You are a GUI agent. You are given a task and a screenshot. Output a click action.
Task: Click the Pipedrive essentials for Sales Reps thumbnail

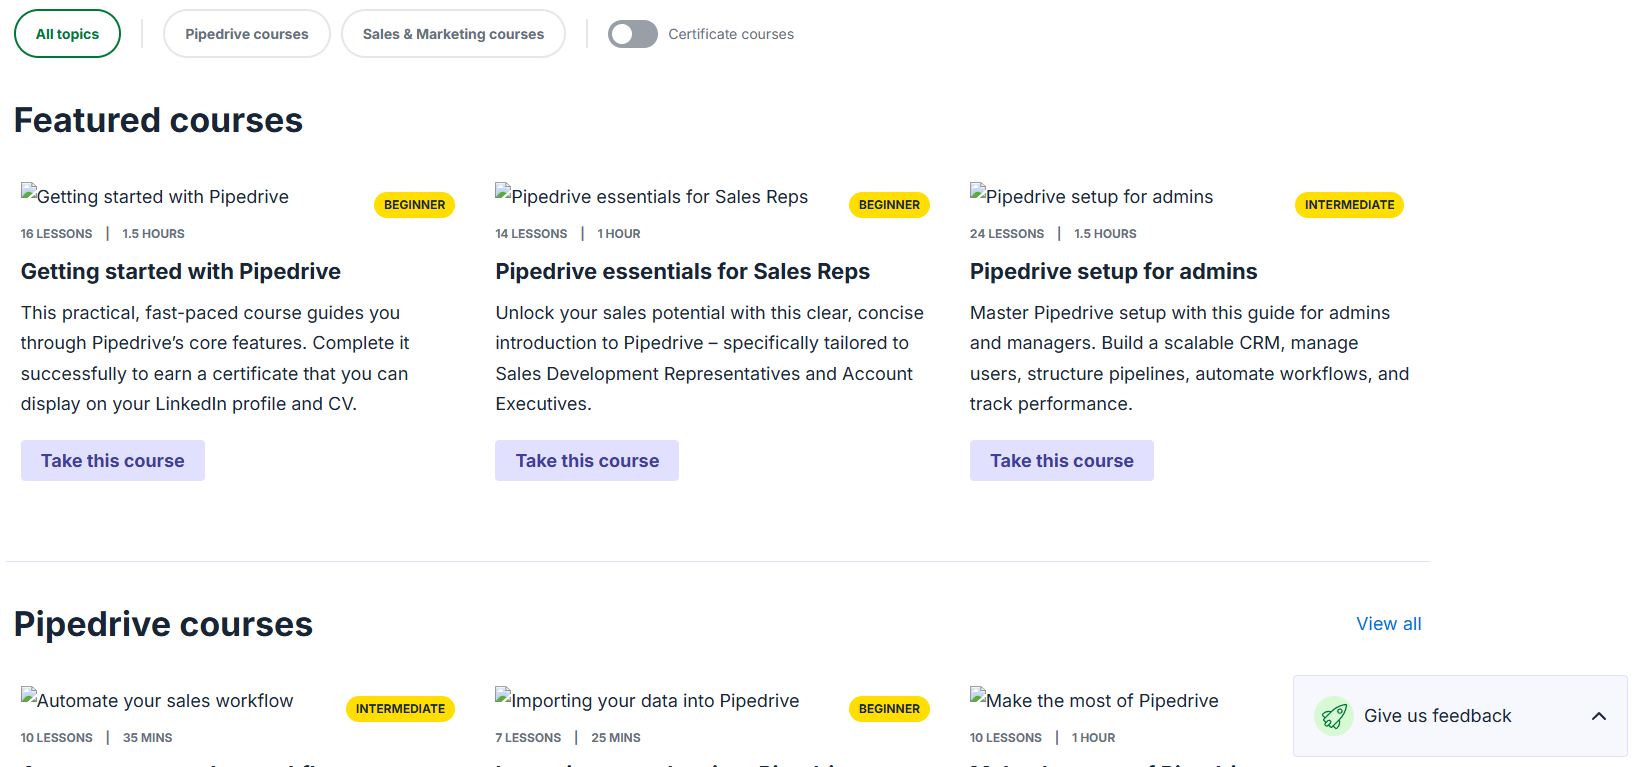(x=652, y=196)
